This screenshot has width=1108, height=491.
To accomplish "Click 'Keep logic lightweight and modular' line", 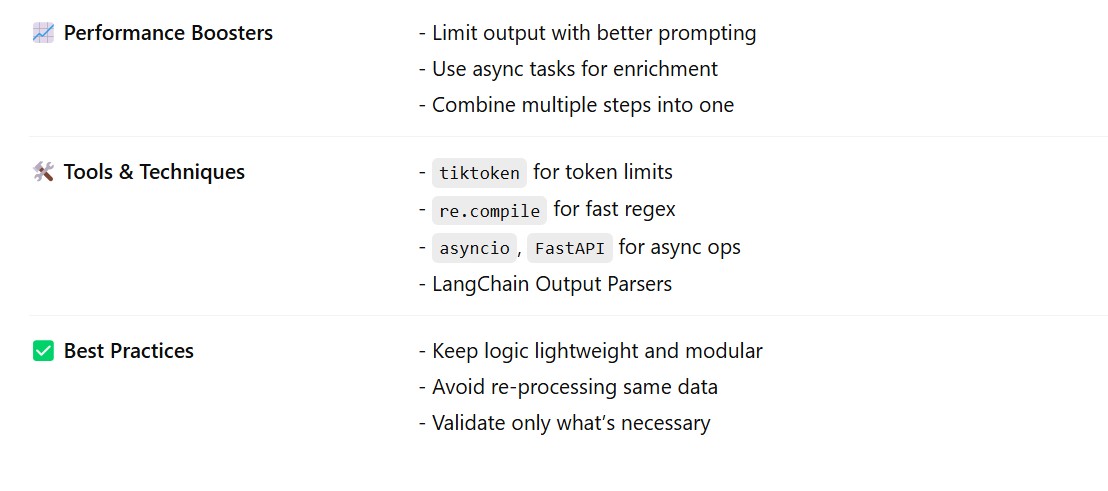I will (x=597, y=351).
